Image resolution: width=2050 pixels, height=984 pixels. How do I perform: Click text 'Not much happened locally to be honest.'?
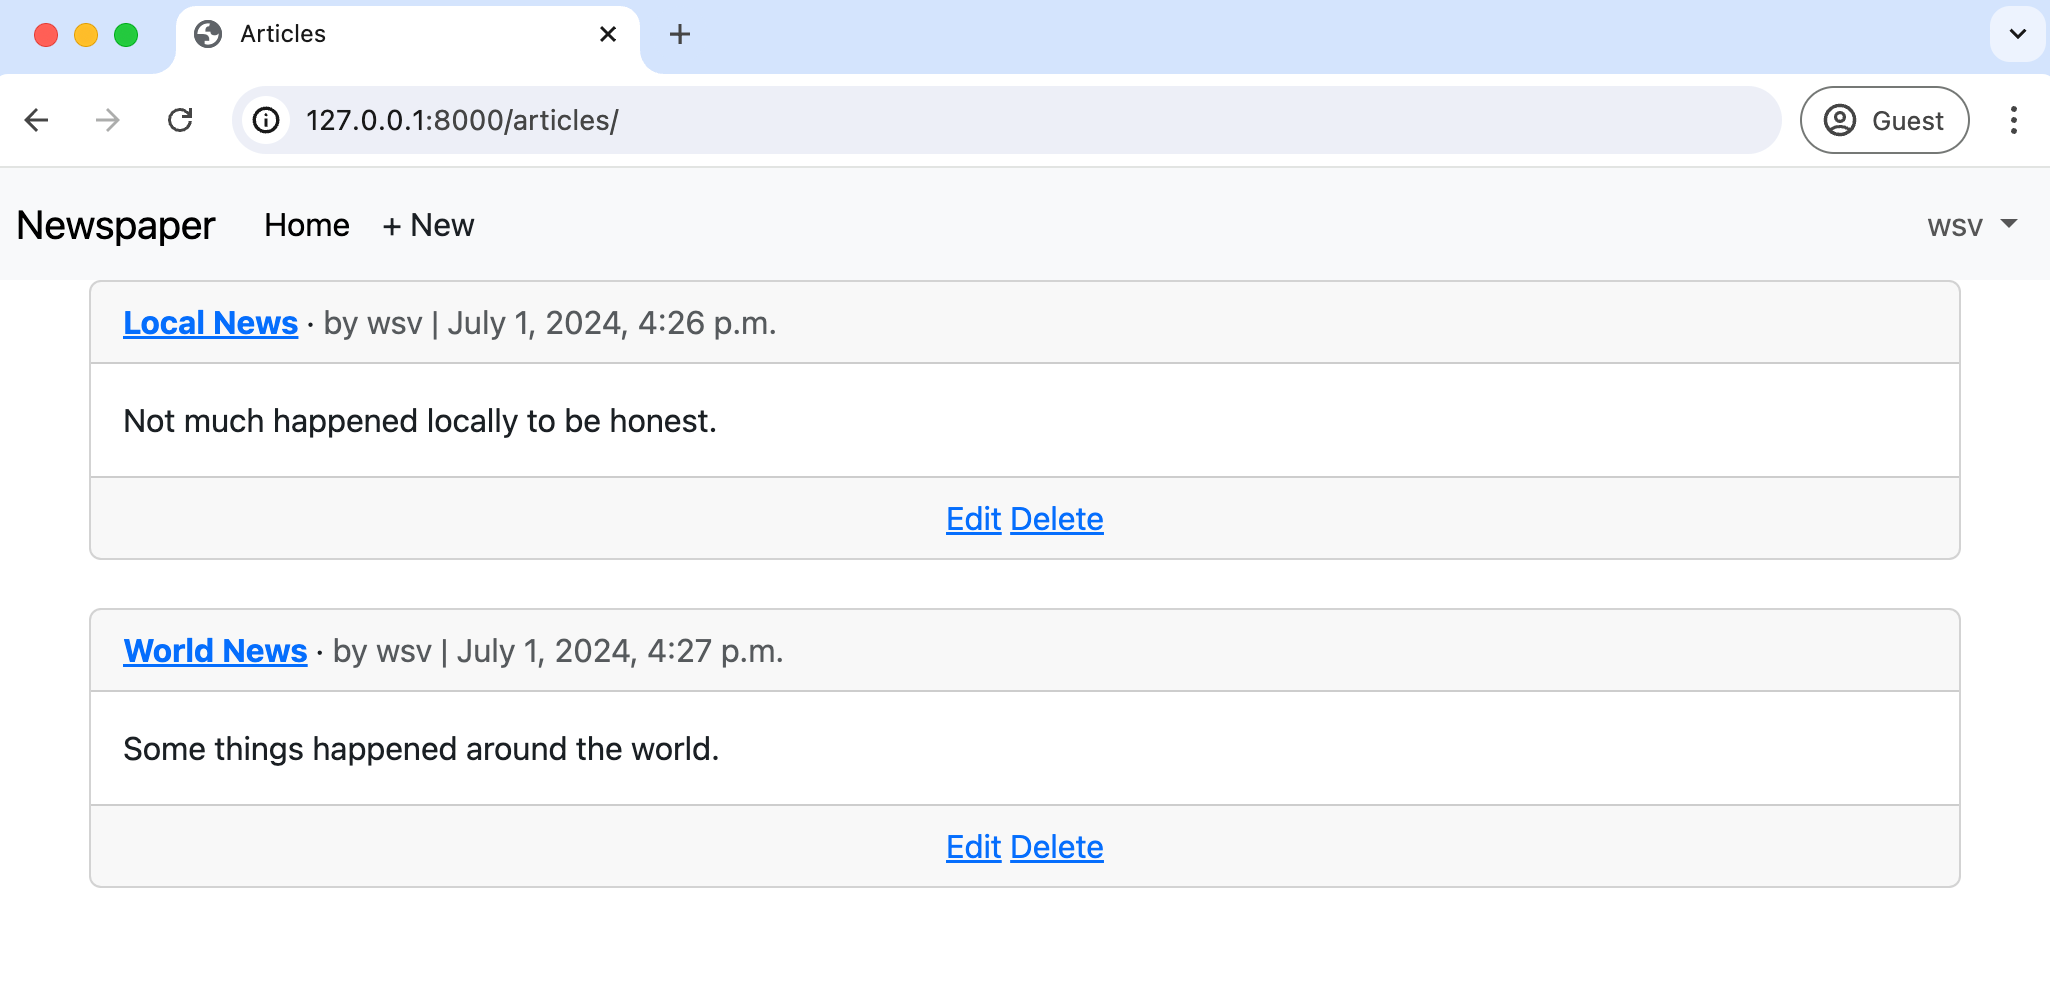(x=420, y=421)
